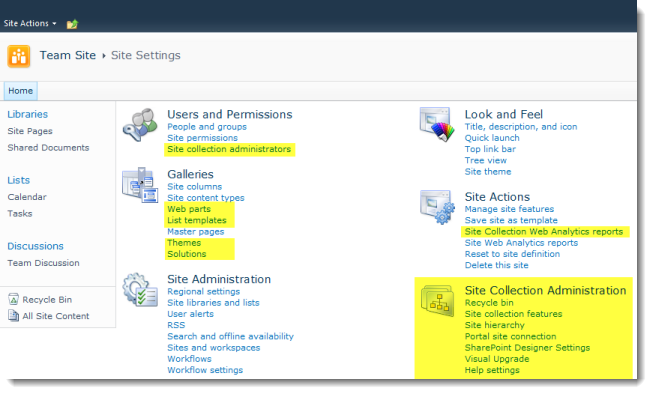Open the Lists heading in sidebar
Screen dimensions: 652x394
[x=18, y=180]
